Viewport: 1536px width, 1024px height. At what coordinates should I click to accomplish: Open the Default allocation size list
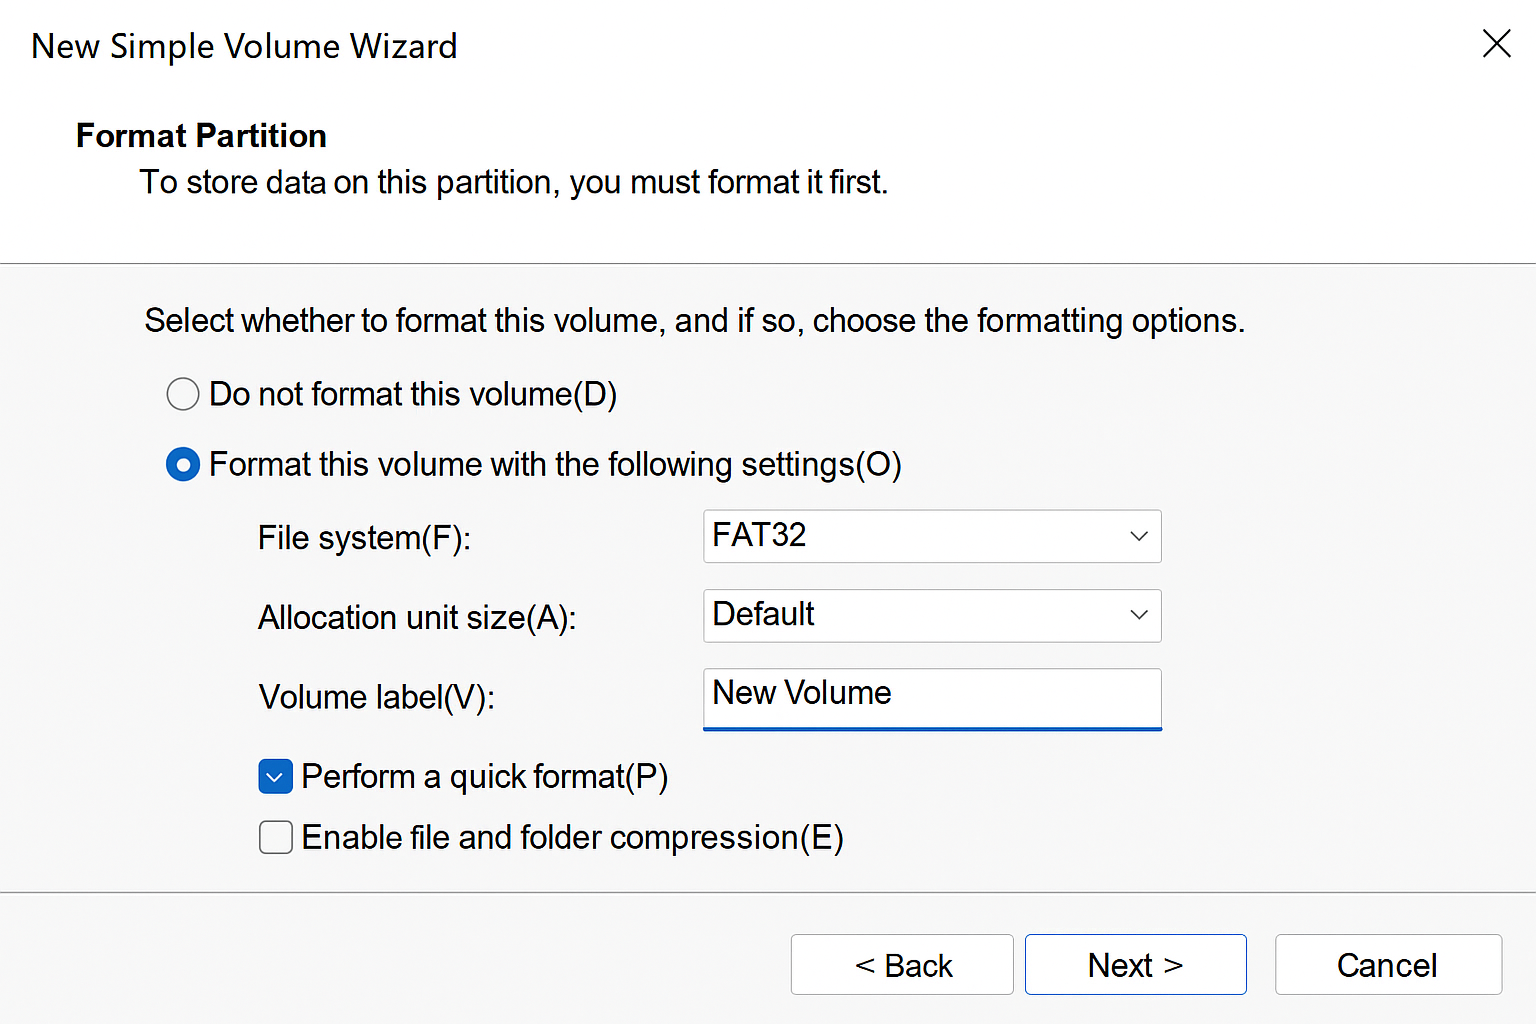(x=930, y=616)
